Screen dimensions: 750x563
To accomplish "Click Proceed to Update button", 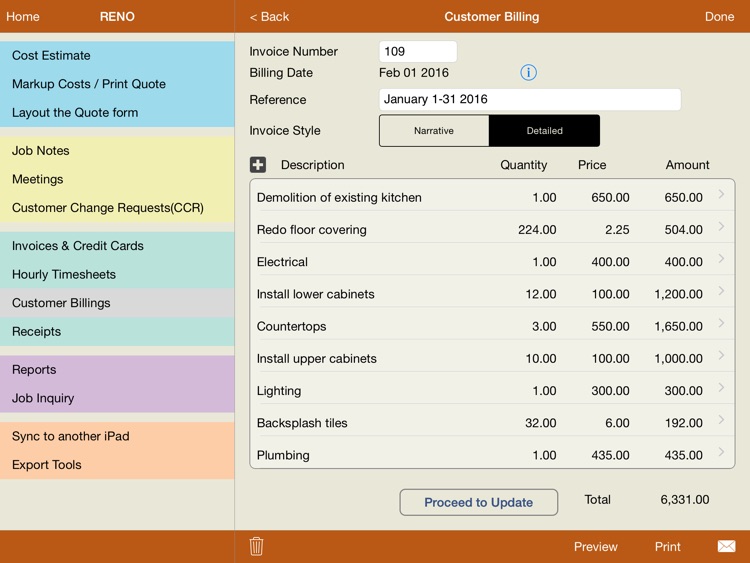I will (478, 502).
